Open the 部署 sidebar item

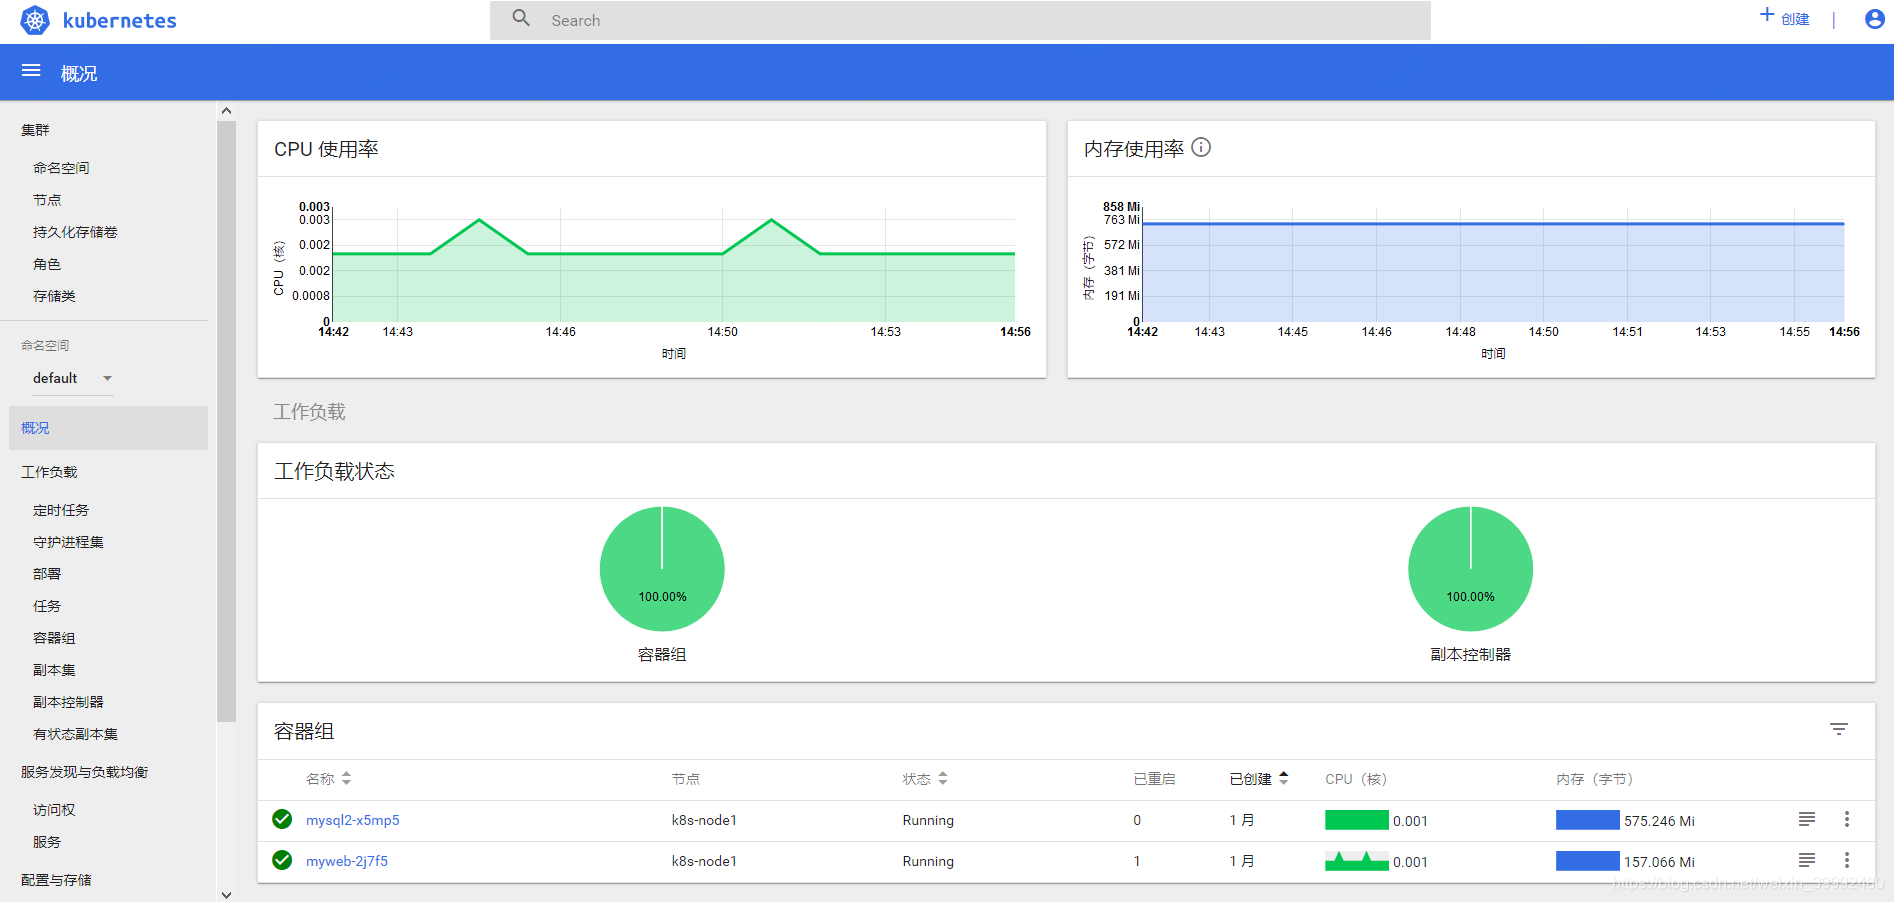pos(47,574)
